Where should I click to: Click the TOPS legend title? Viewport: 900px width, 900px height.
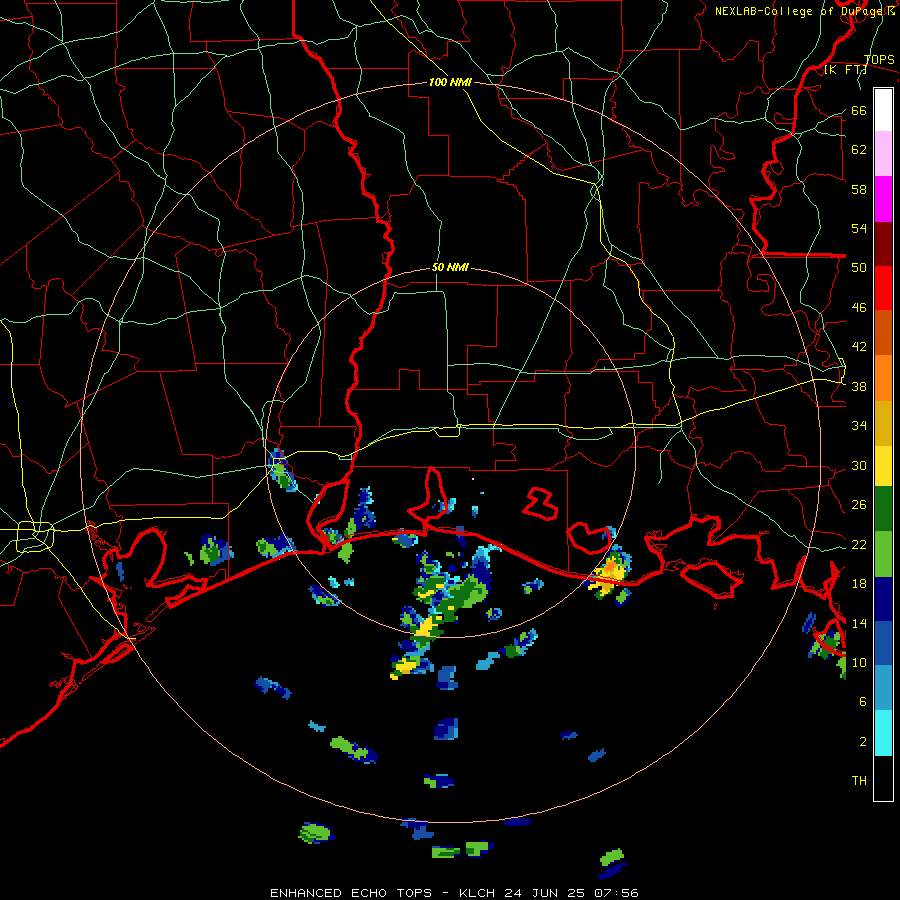click(879, 60)
